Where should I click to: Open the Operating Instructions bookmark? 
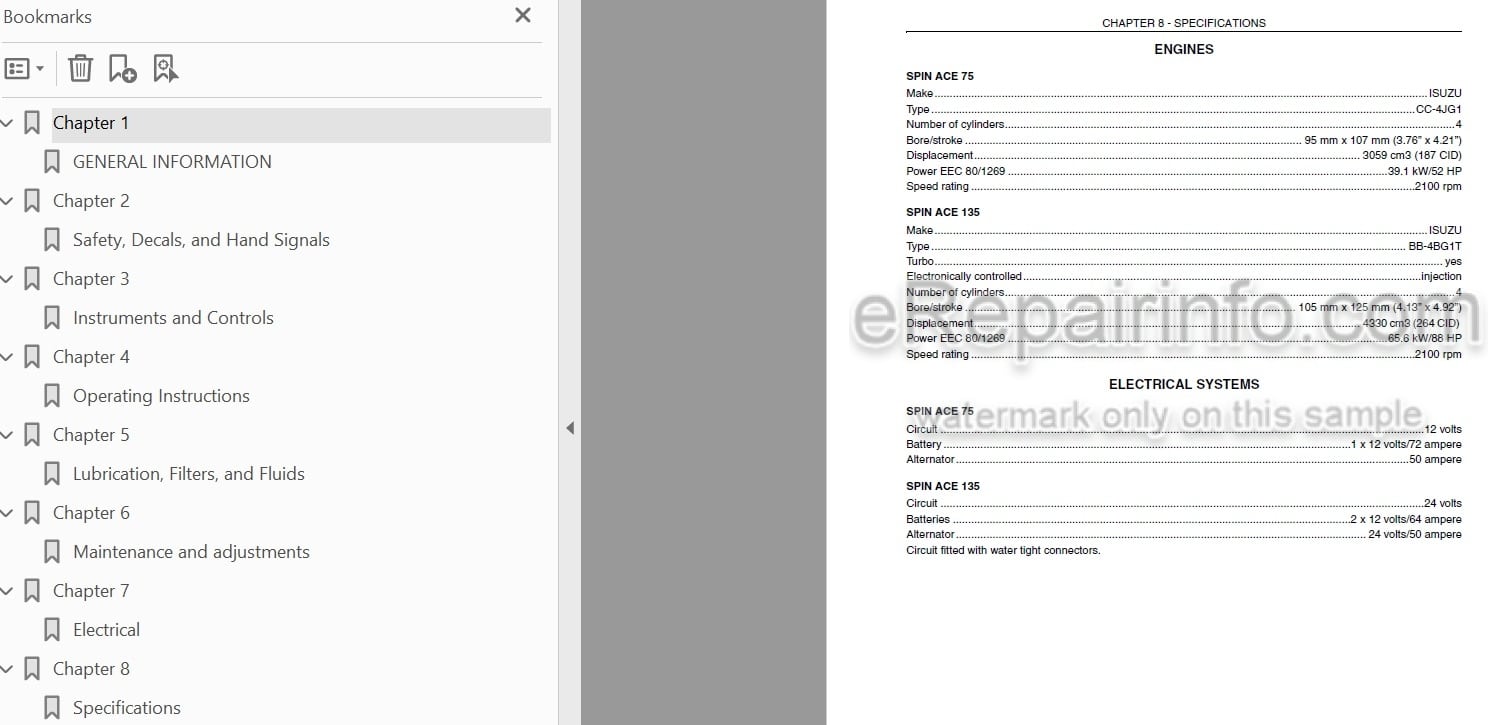click(x=161, y=396)
